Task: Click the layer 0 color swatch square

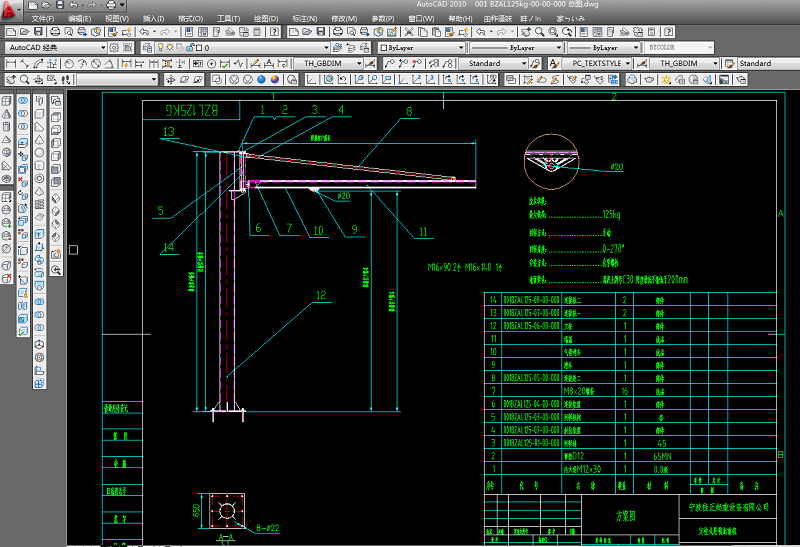Action: click(199, 47)
